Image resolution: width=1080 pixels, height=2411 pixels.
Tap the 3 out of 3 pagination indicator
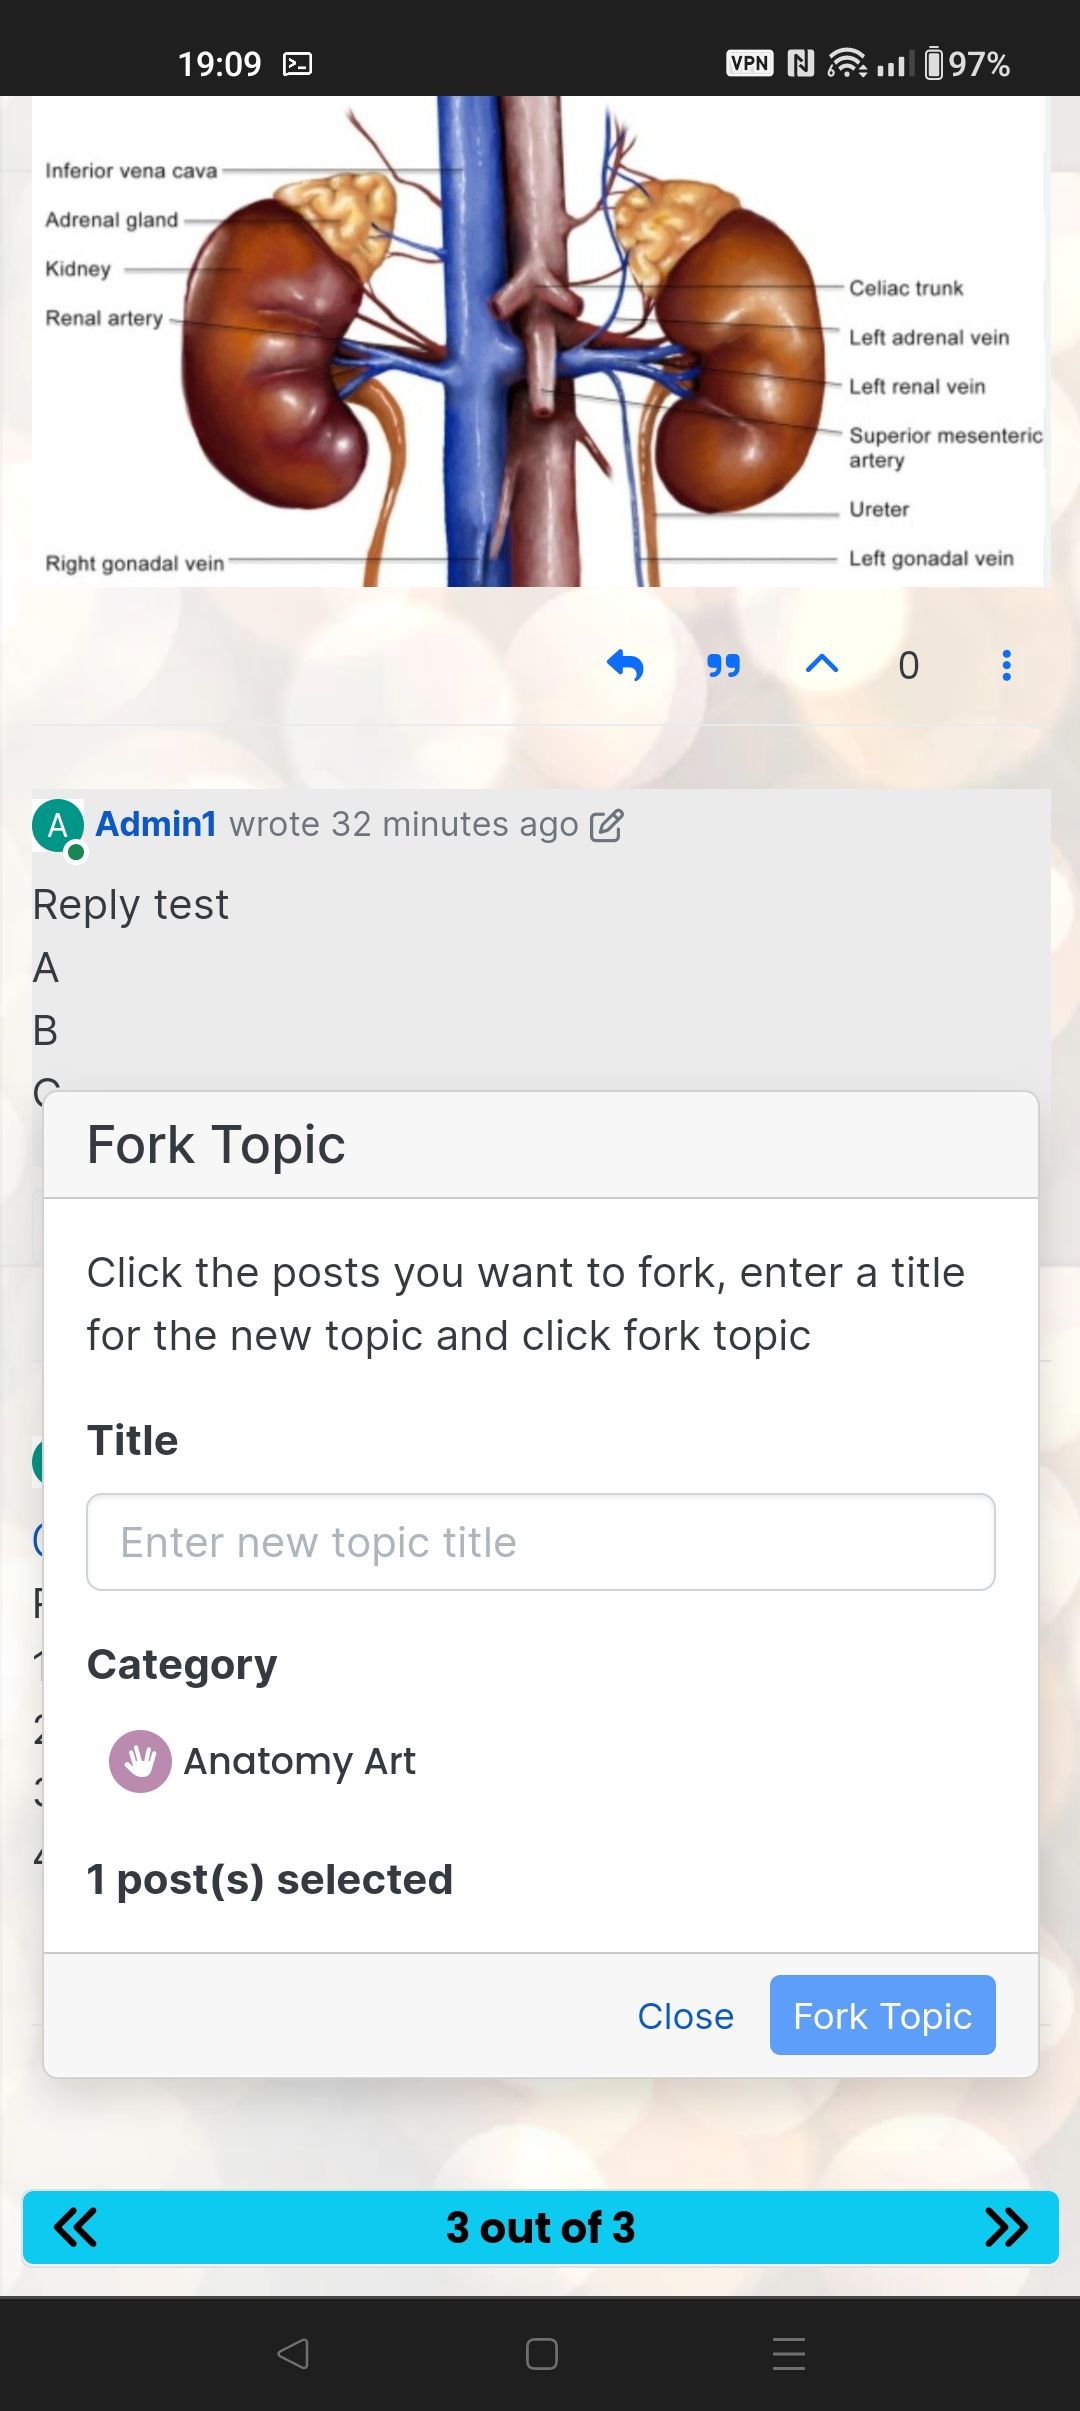pyautogui.click(x=540, y=2227)
